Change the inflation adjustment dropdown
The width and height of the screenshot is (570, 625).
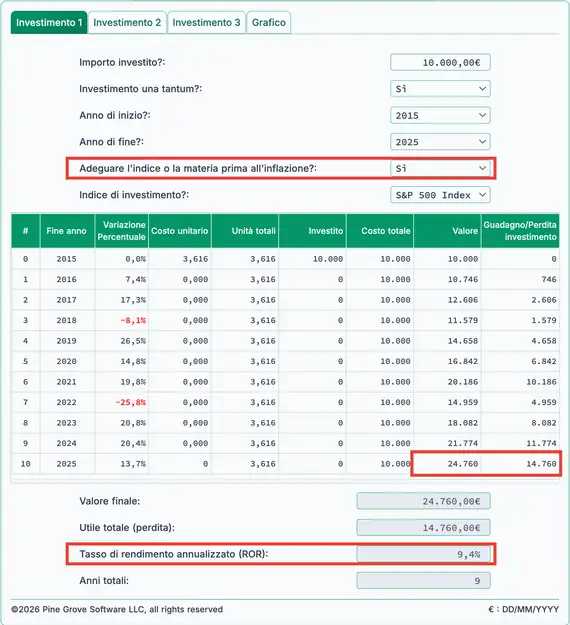pos(440,169)
